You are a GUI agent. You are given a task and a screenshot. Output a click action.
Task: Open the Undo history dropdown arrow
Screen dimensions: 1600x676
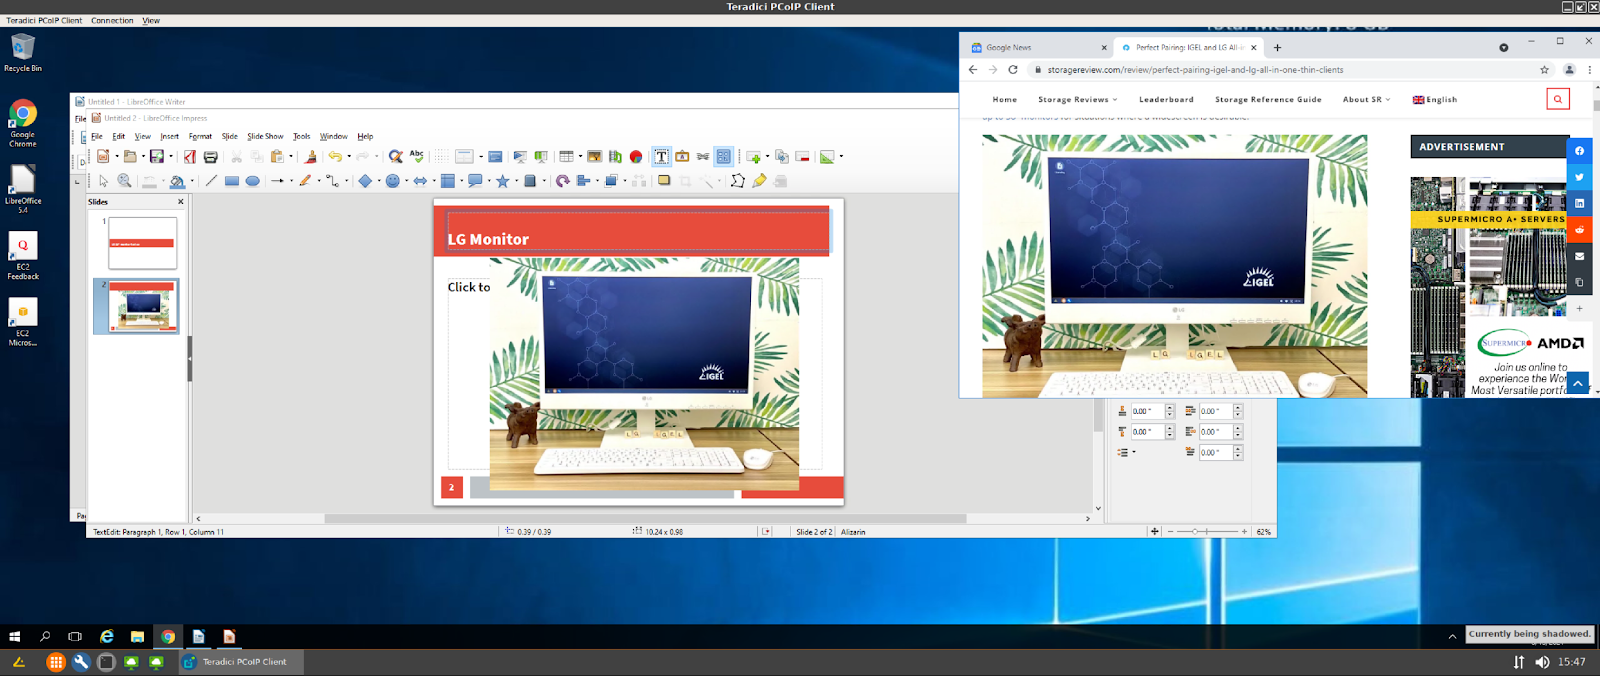[348, 156]
